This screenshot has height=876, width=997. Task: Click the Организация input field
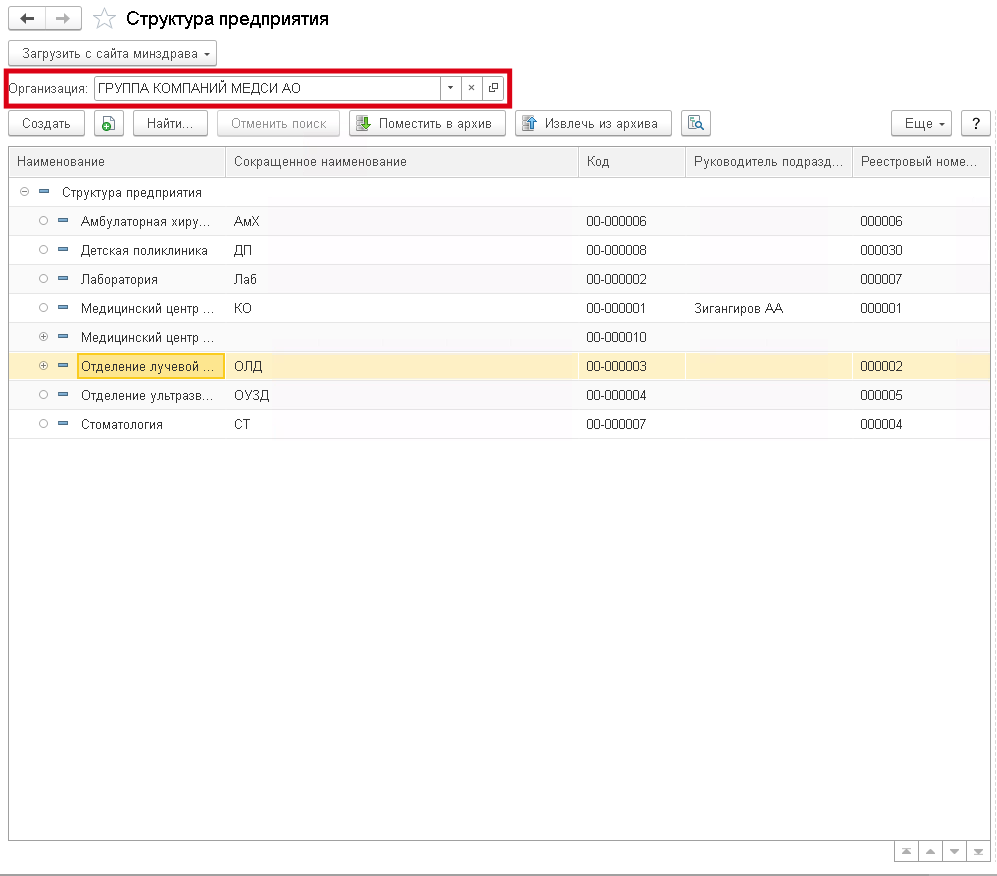[267, 88]
